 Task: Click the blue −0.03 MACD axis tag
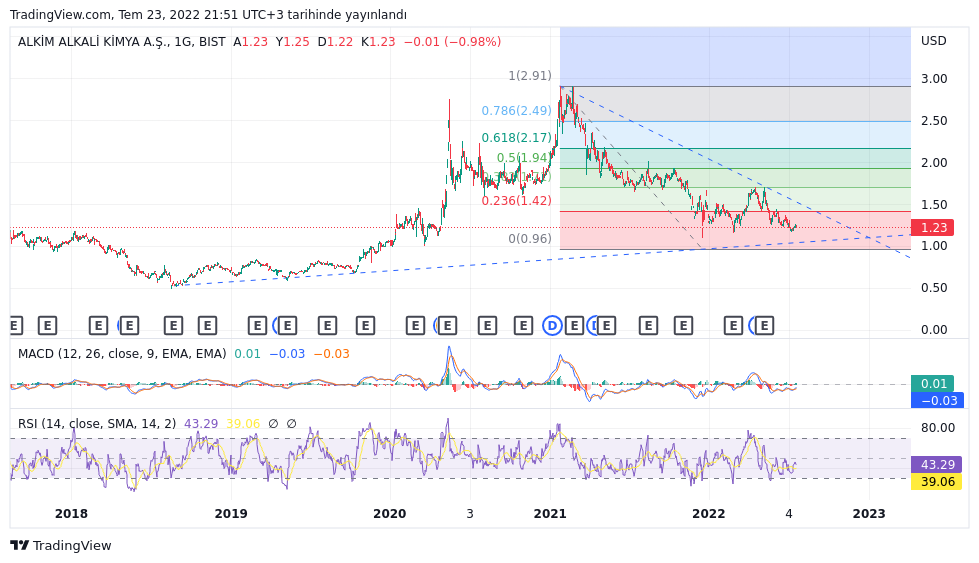(937, 400)
